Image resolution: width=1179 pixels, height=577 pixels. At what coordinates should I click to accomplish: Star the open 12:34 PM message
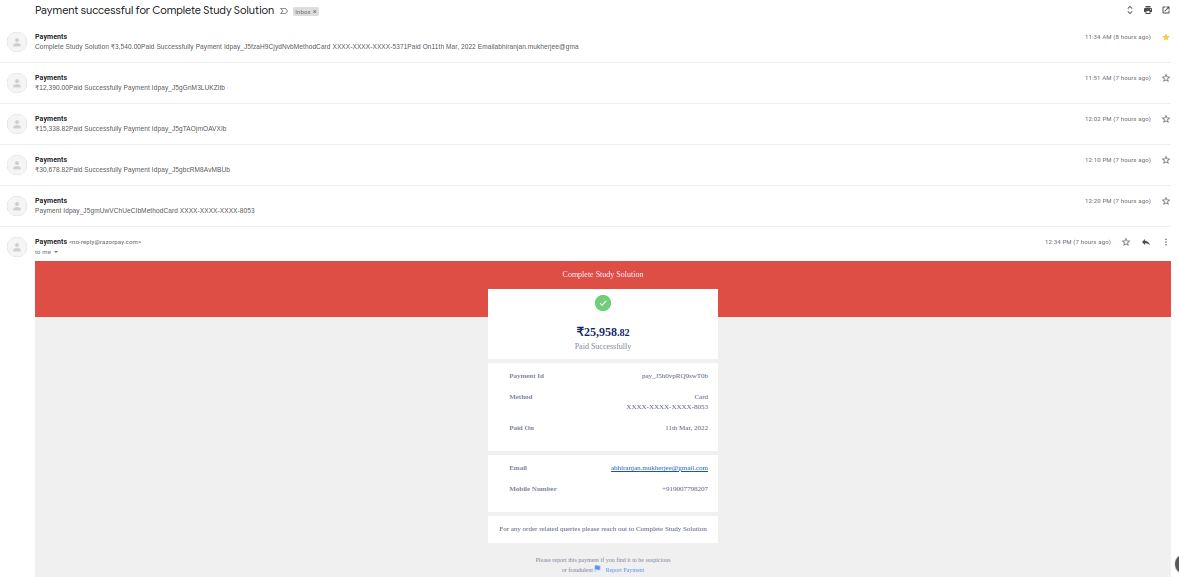[x=1126, y=242]
